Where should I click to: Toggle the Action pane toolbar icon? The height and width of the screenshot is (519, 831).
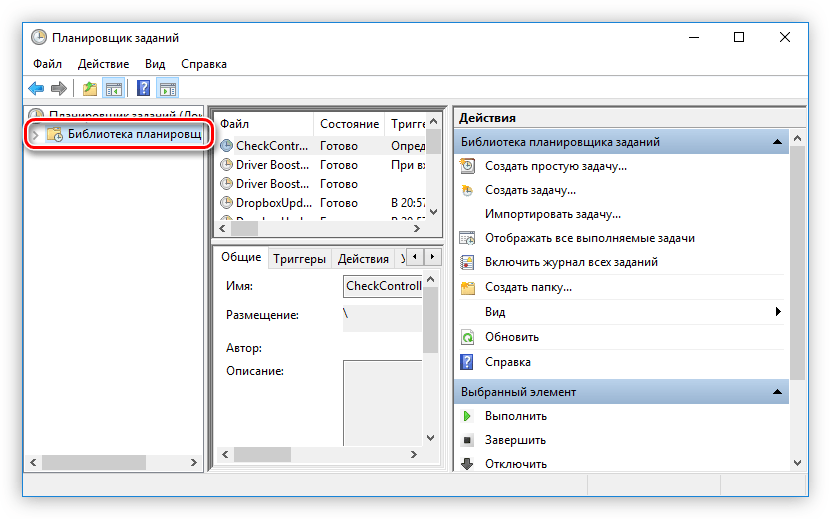pyautogui.click(x=167, y=88)
